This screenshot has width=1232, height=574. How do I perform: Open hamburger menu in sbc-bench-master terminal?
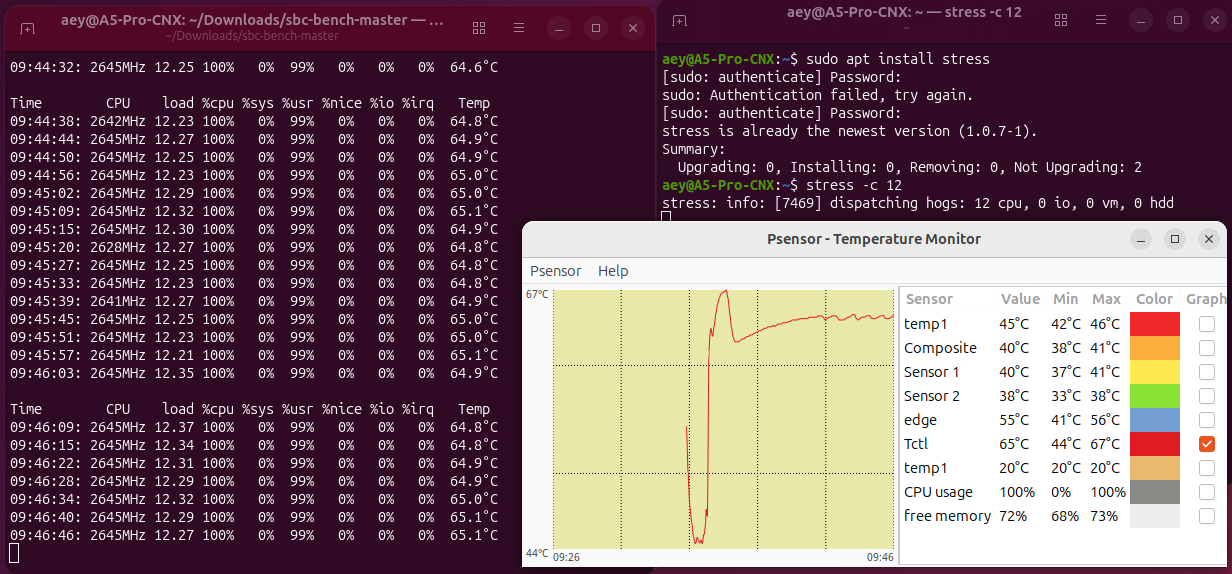[x=518, y=28]
